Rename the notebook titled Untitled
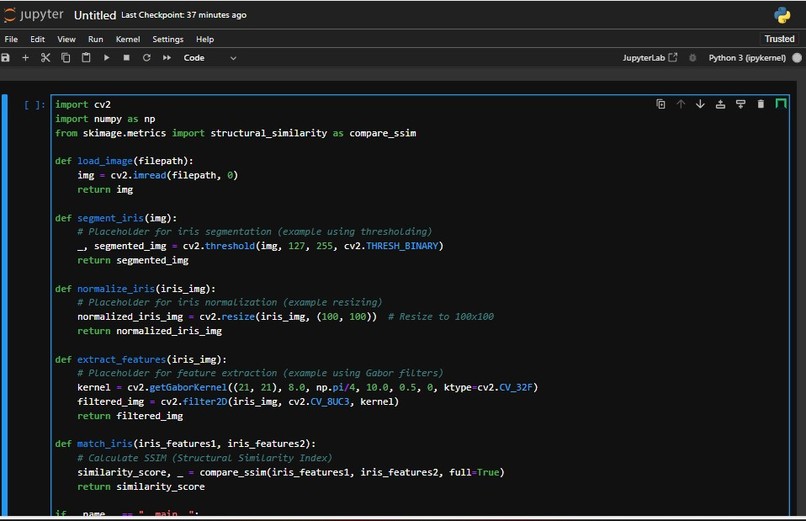This screenshot has width=806, height=521. pyautogui.click(x=95, y=15)
